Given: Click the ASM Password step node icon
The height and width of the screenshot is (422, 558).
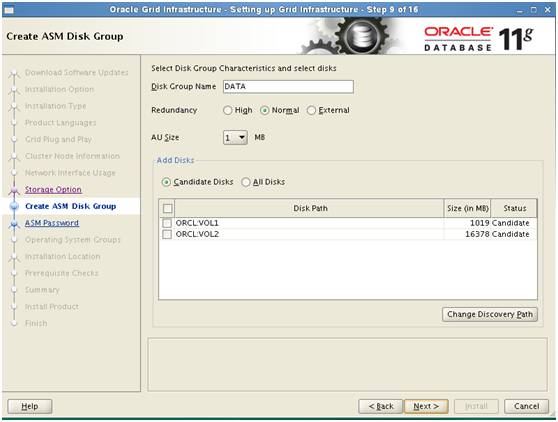Looking at the screenshot, I should pos(14,224).
